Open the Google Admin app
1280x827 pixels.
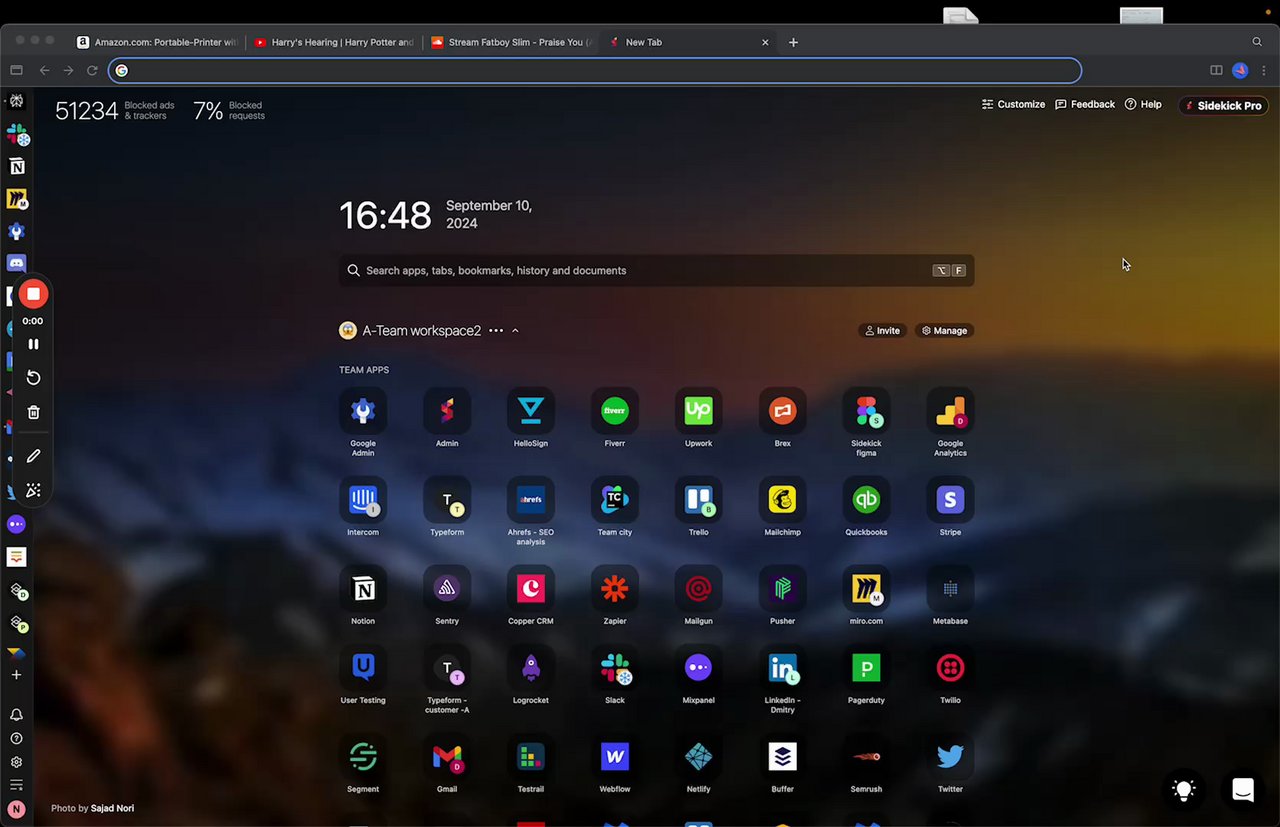363,411
